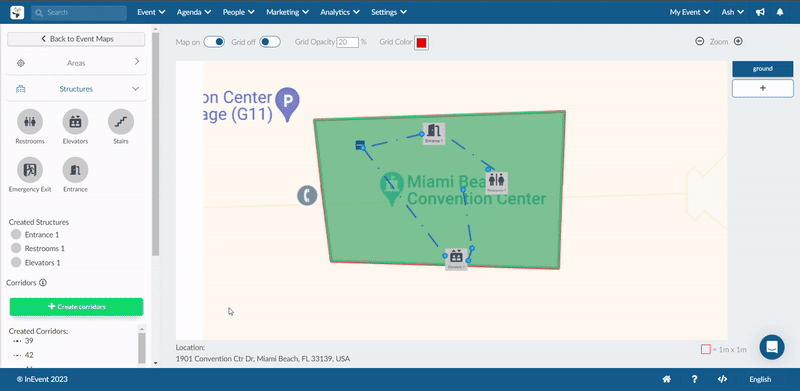Select the Entrance 1 radio button
The height and width of the screenshot is (391, 800).
coord(16,235)
